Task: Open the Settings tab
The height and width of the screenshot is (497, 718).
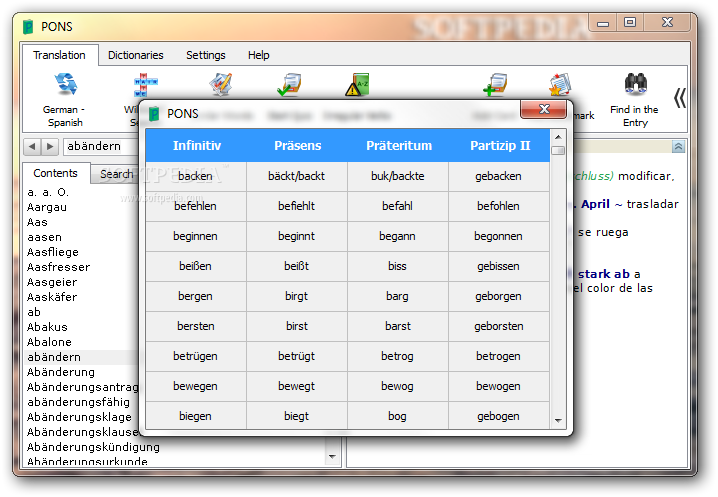Action: (206, 55)
